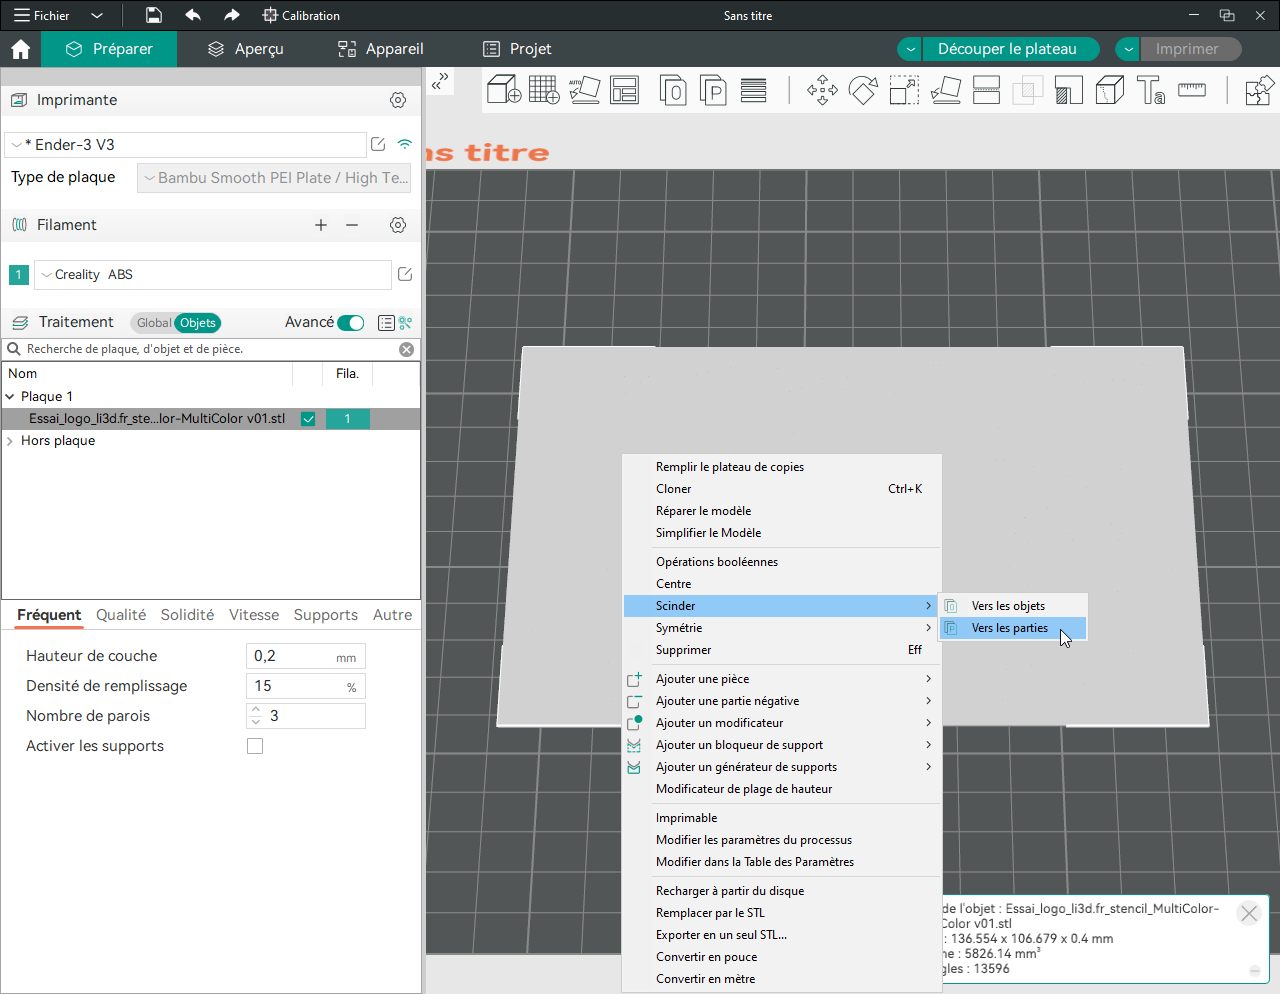Click the Auto-orient toolbar icon
This screenshot has width=1280, height=994.
coord(584,90)
